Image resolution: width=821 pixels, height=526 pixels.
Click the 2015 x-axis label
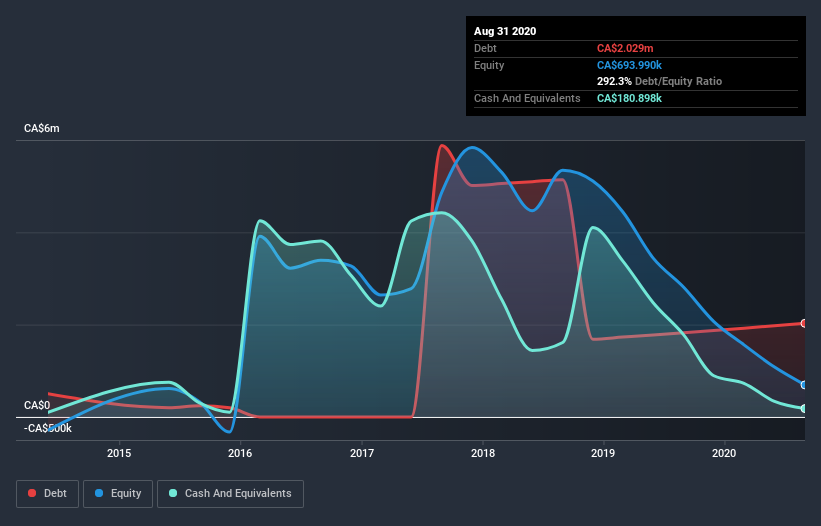[x=119, y=453]
